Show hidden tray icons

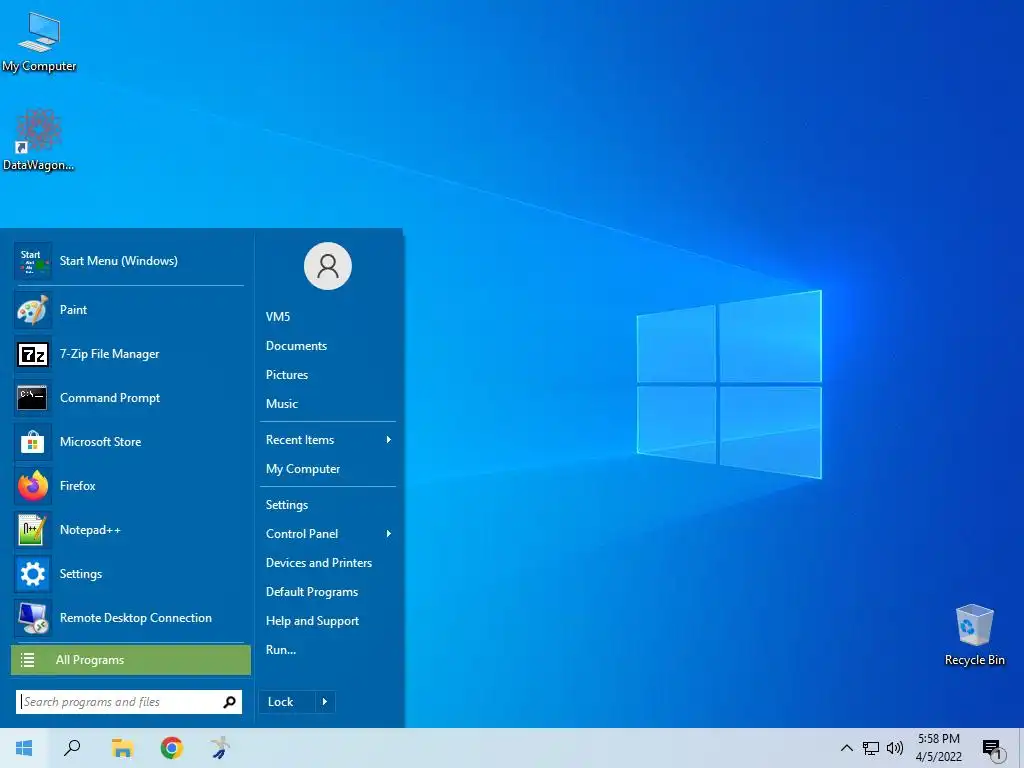point(846,748)
